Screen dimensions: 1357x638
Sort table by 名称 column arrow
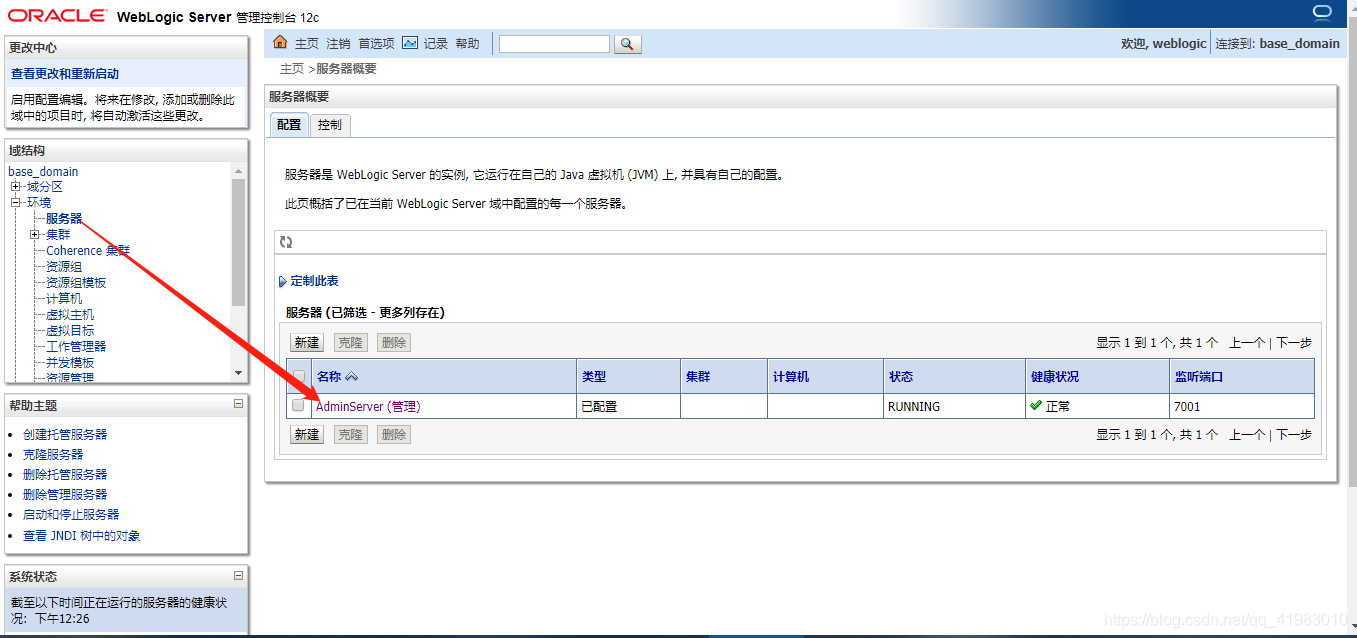click(351, 377)
